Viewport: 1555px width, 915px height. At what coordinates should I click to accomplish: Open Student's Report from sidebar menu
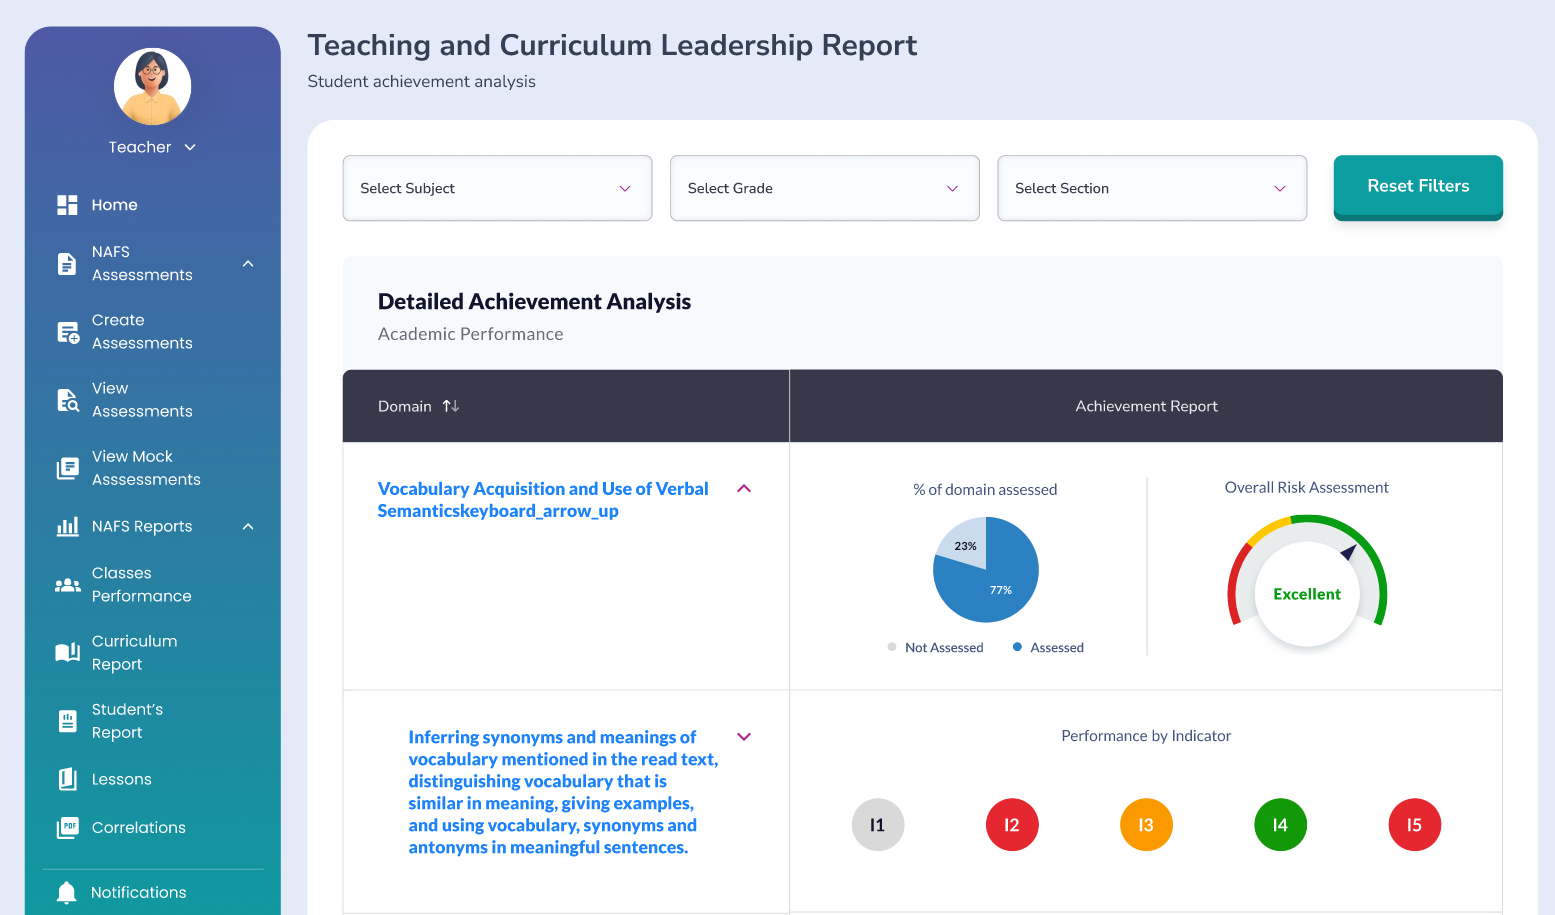click(x=127, y=721)
